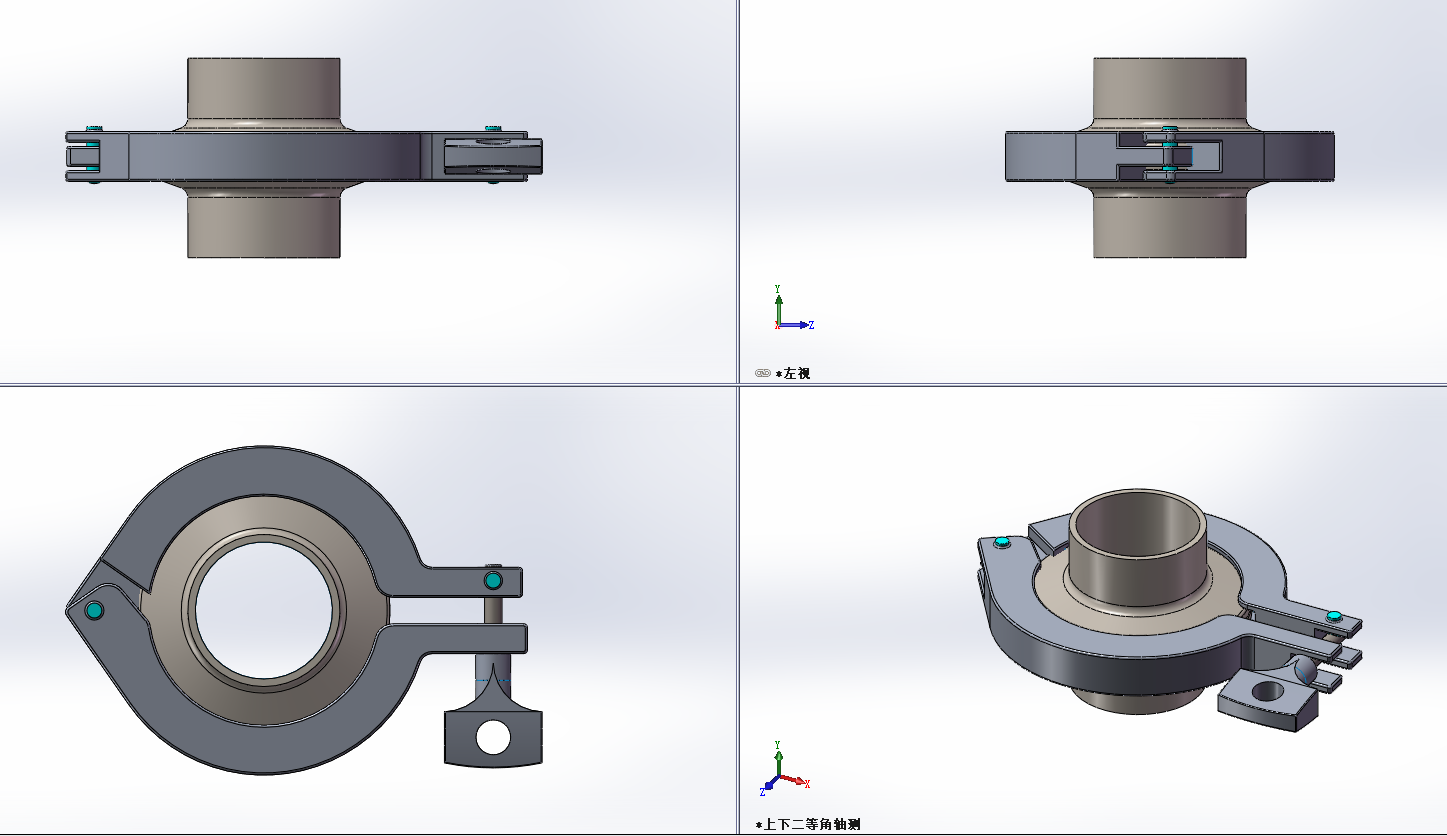The image size is (1447, 836).
Task: Click the link icon beside the *左视 label
Action: (x=762, y=373)
